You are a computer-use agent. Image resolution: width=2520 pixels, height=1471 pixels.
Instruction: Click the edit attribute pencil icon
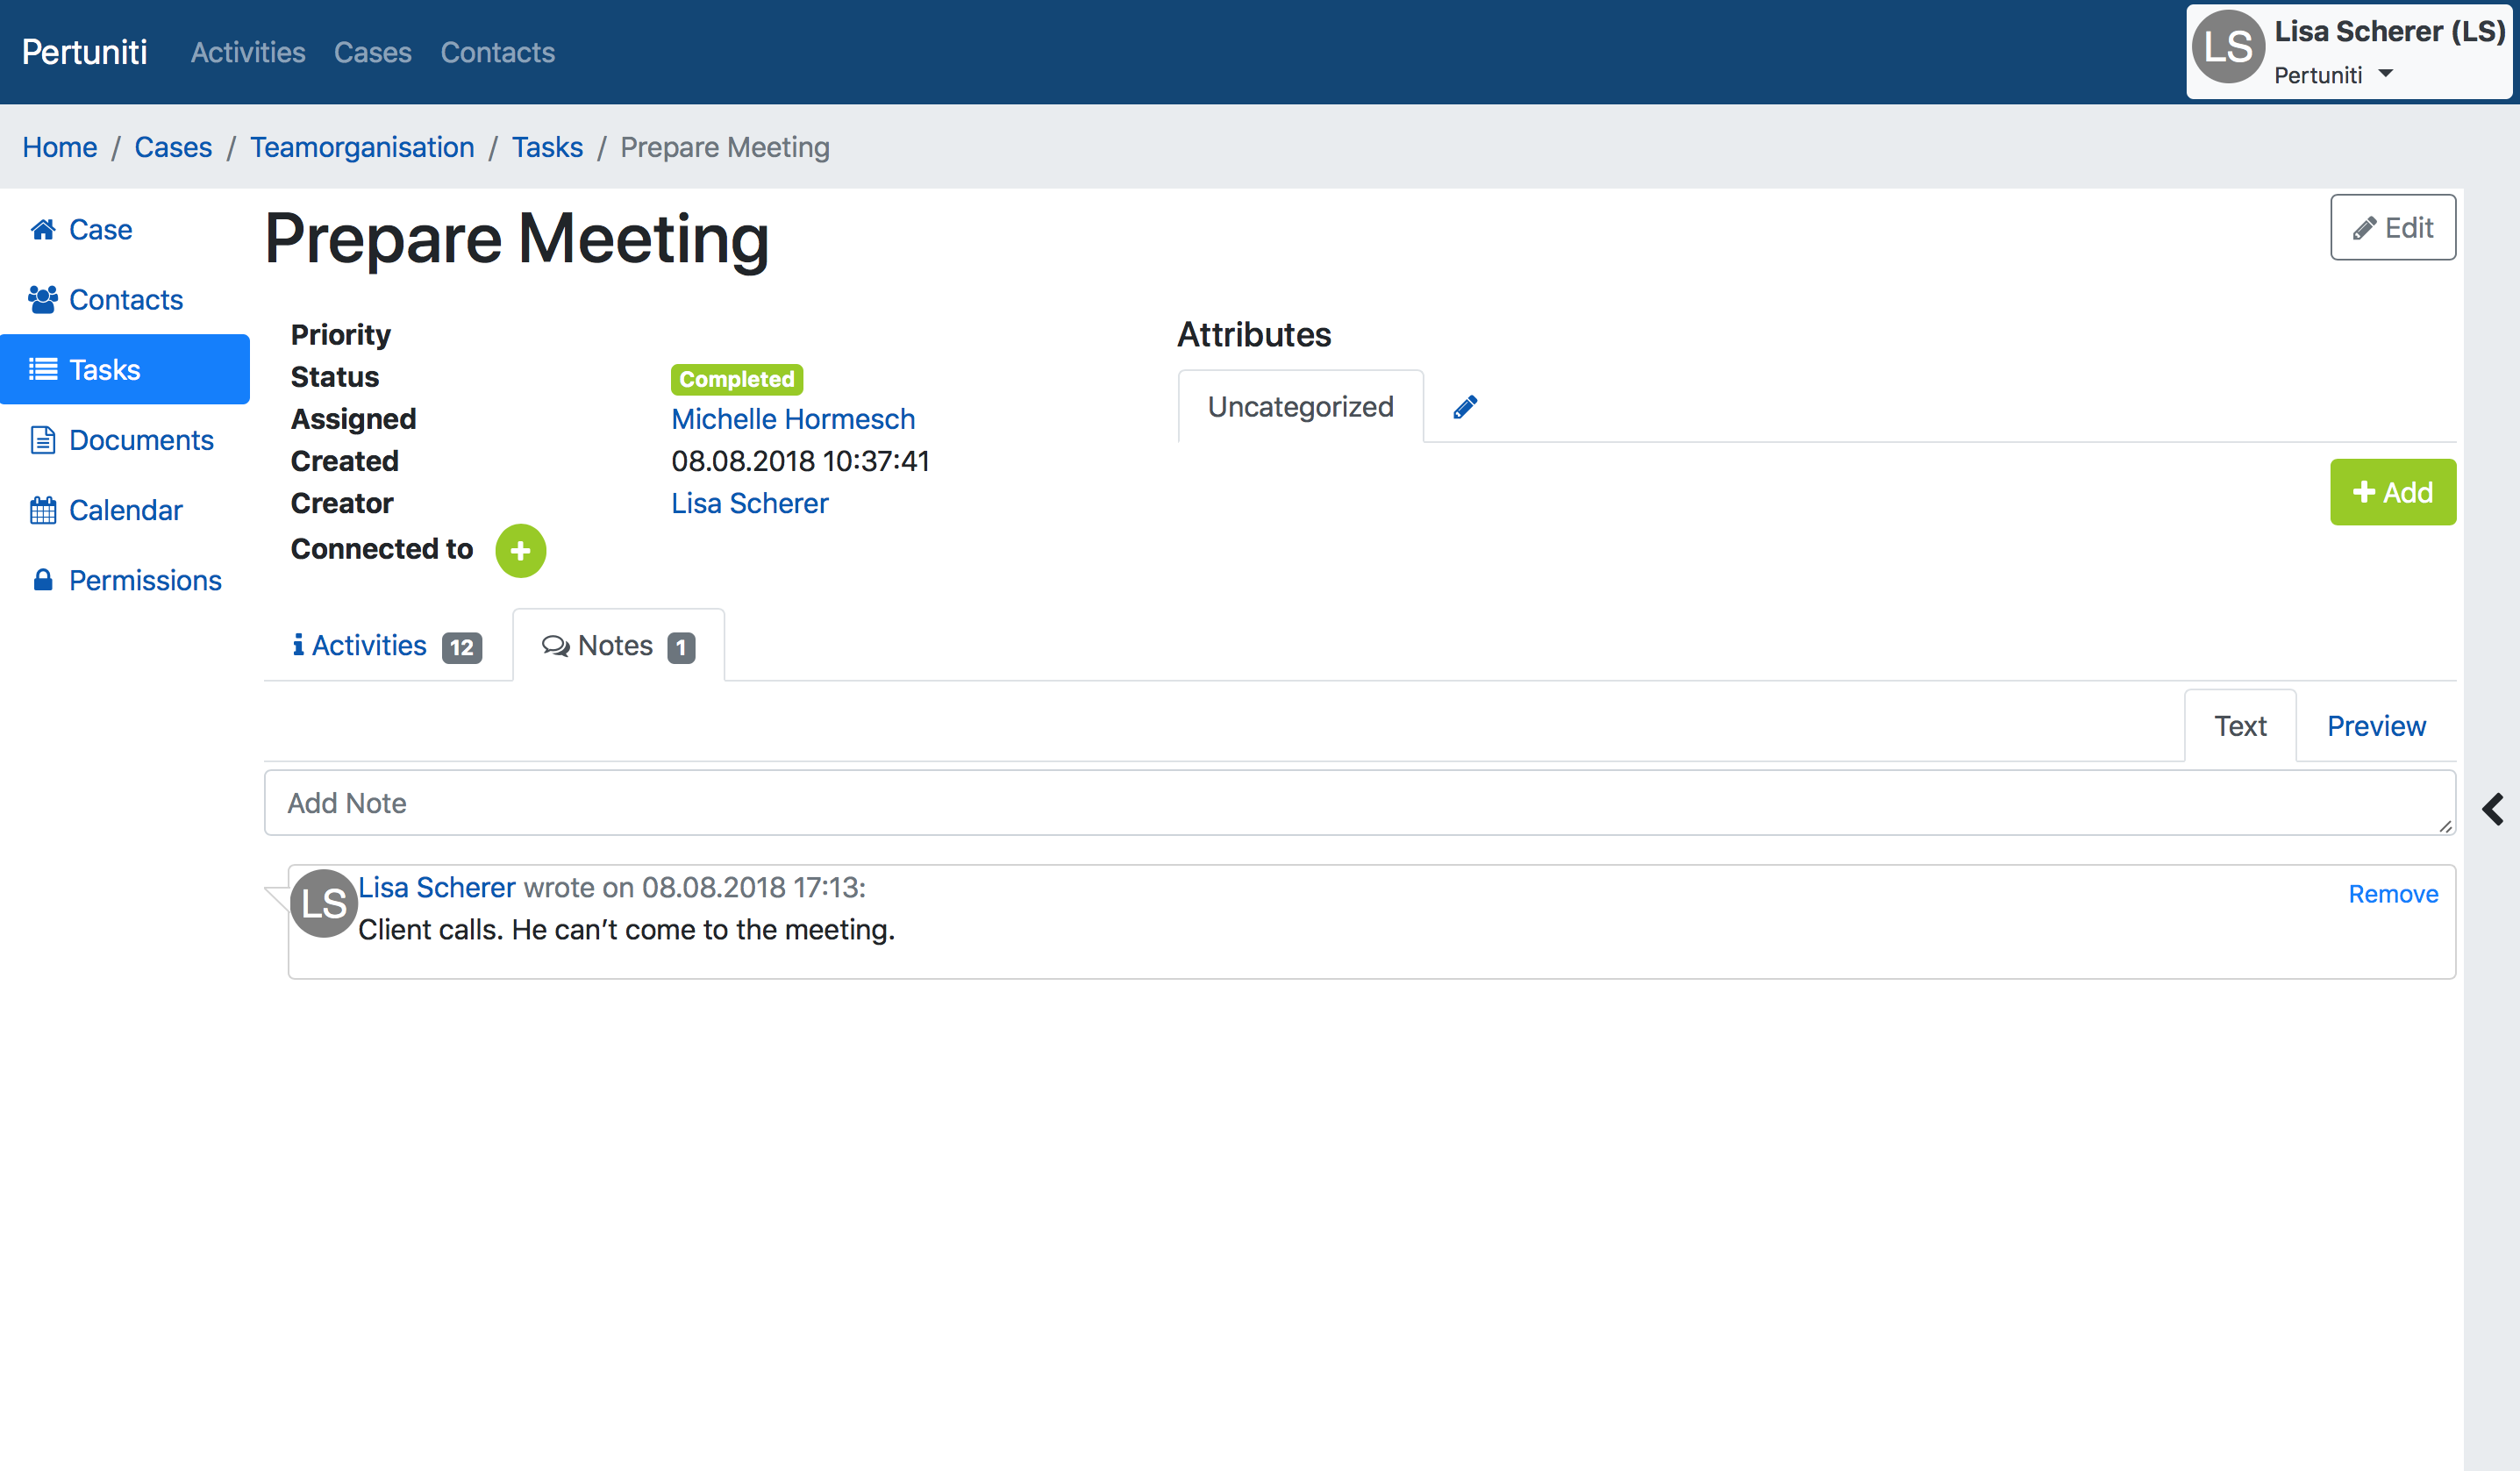click(1466, 406)
